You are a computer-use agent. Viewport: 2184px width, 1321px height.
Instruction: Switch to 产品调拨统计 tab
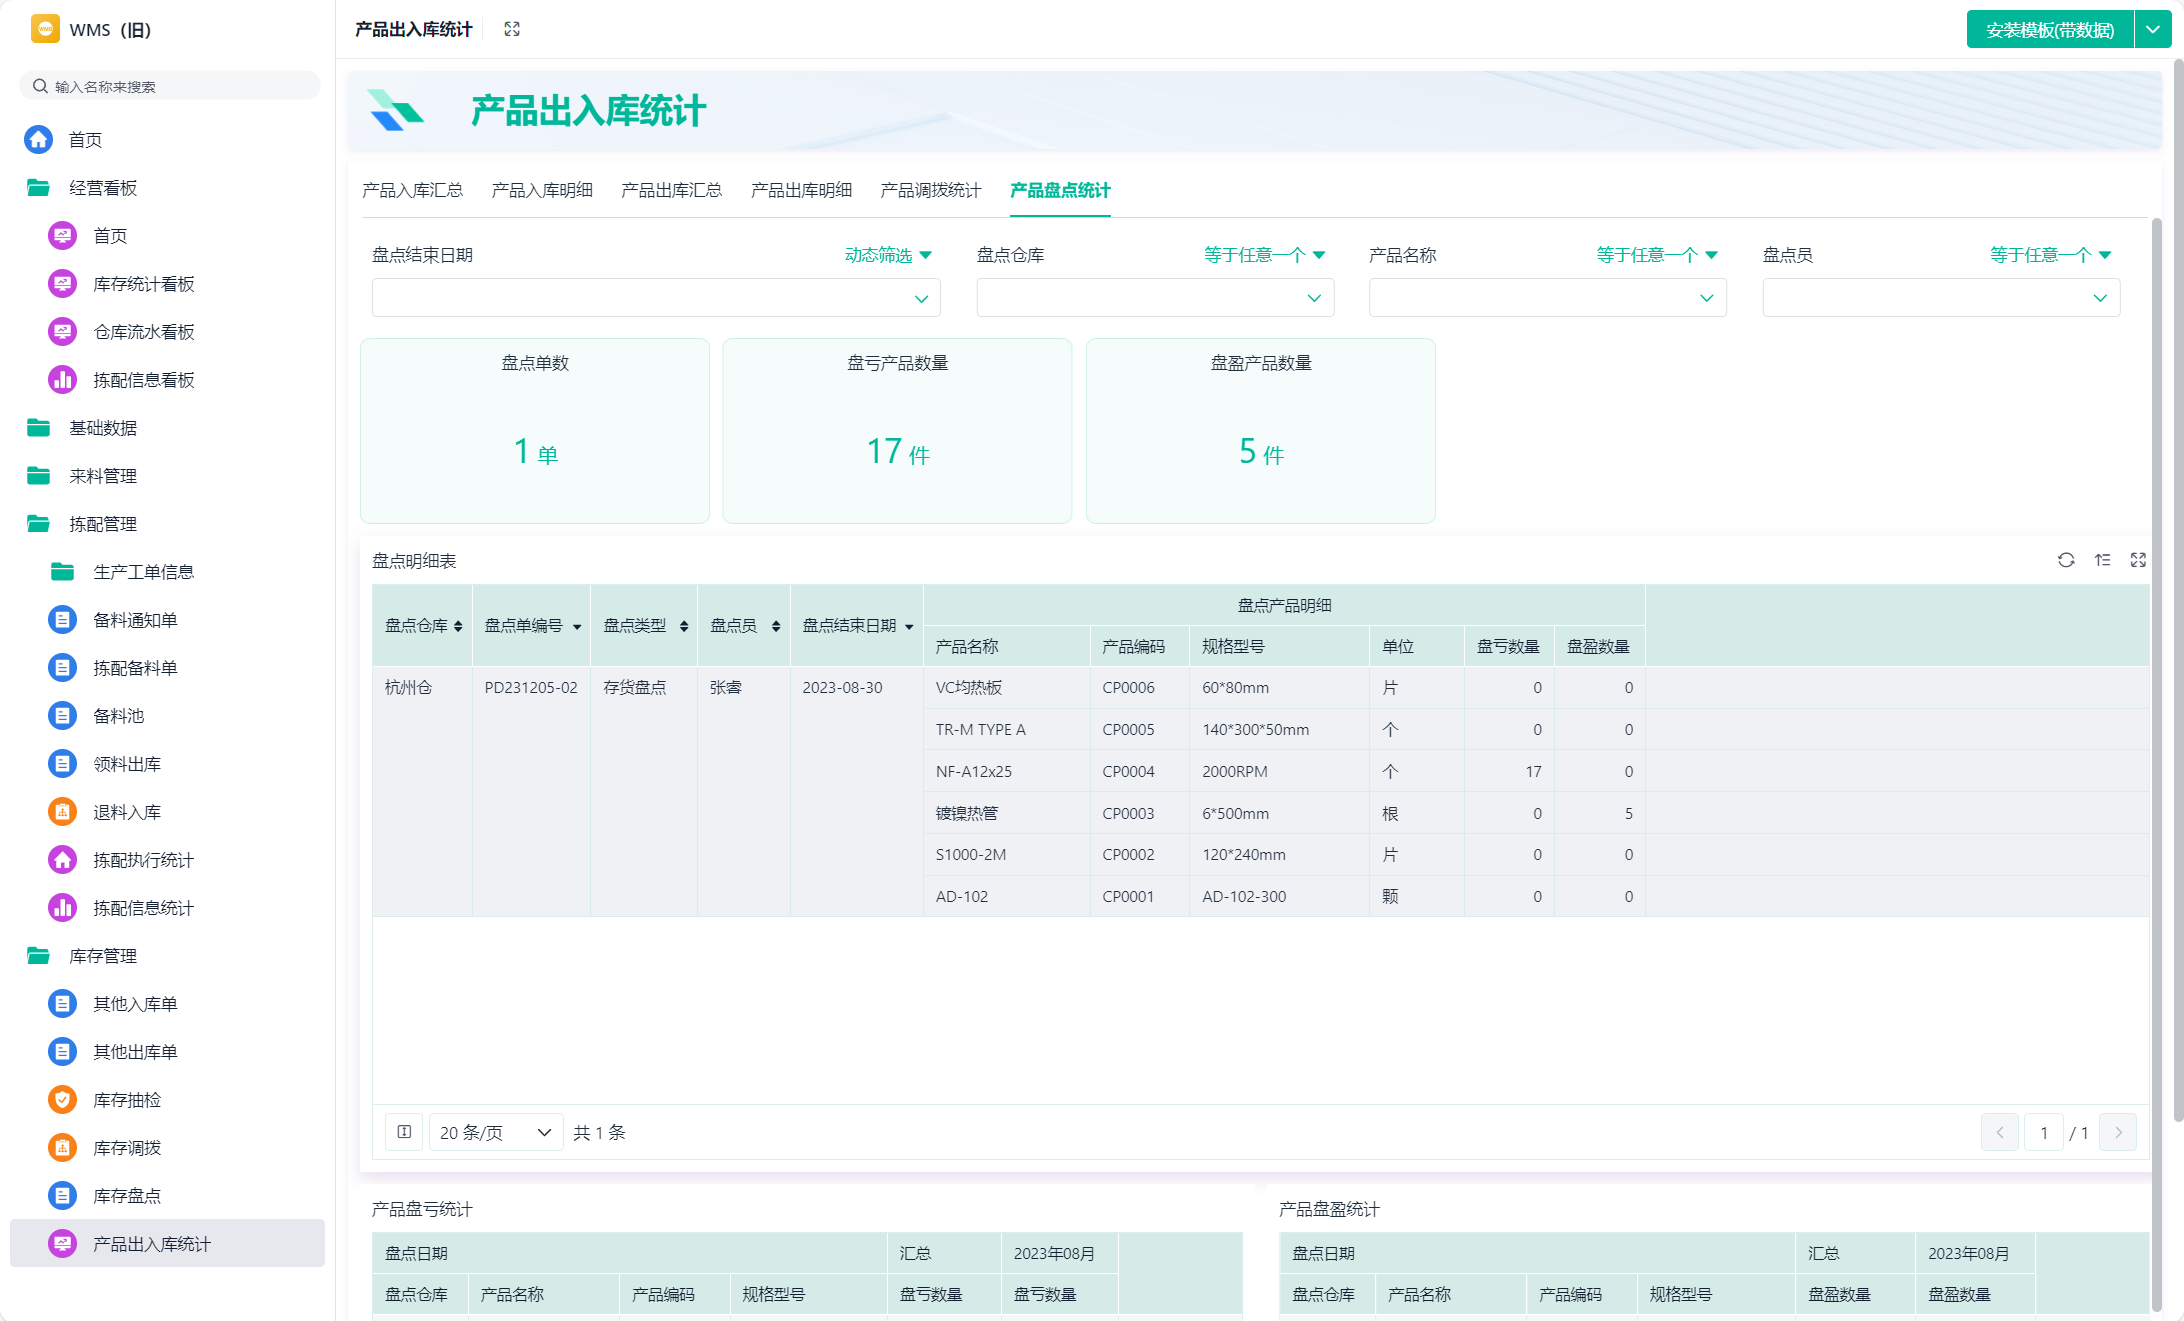[930, 190]
